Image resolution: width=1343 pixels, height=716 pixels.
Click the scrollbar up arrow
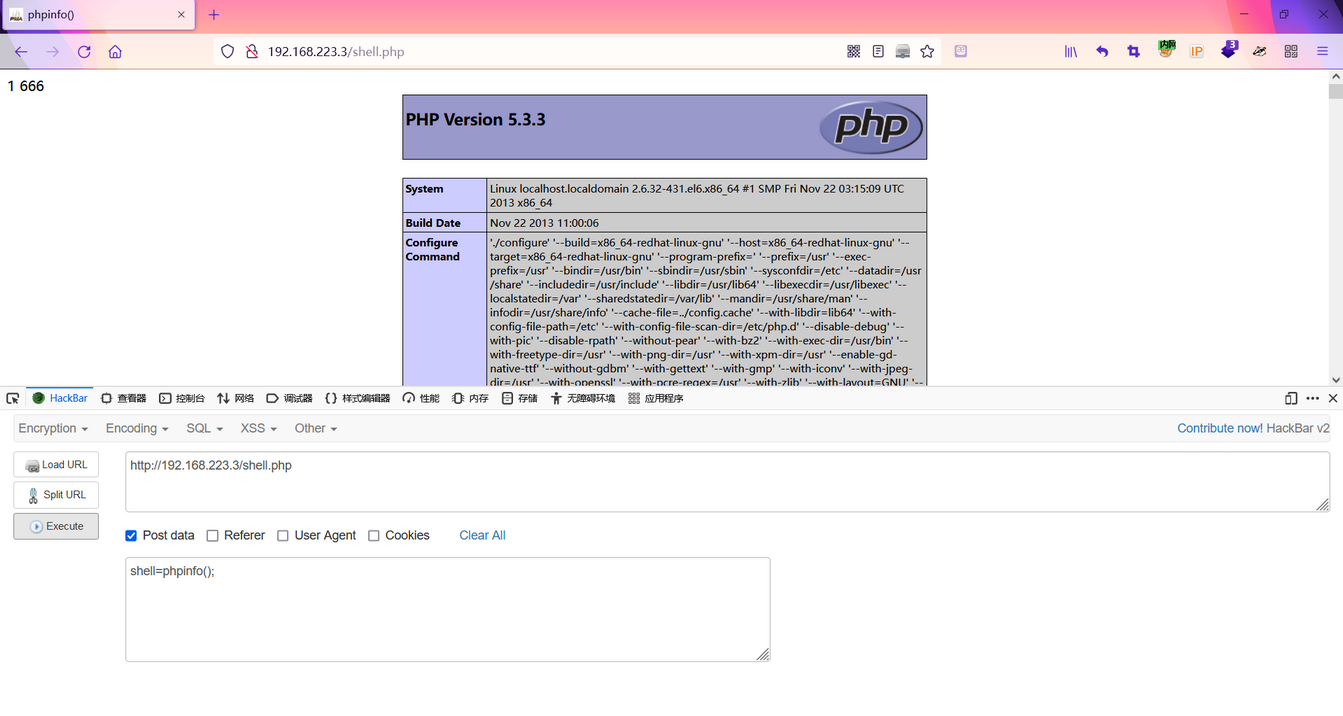[x=1335, y=78]
